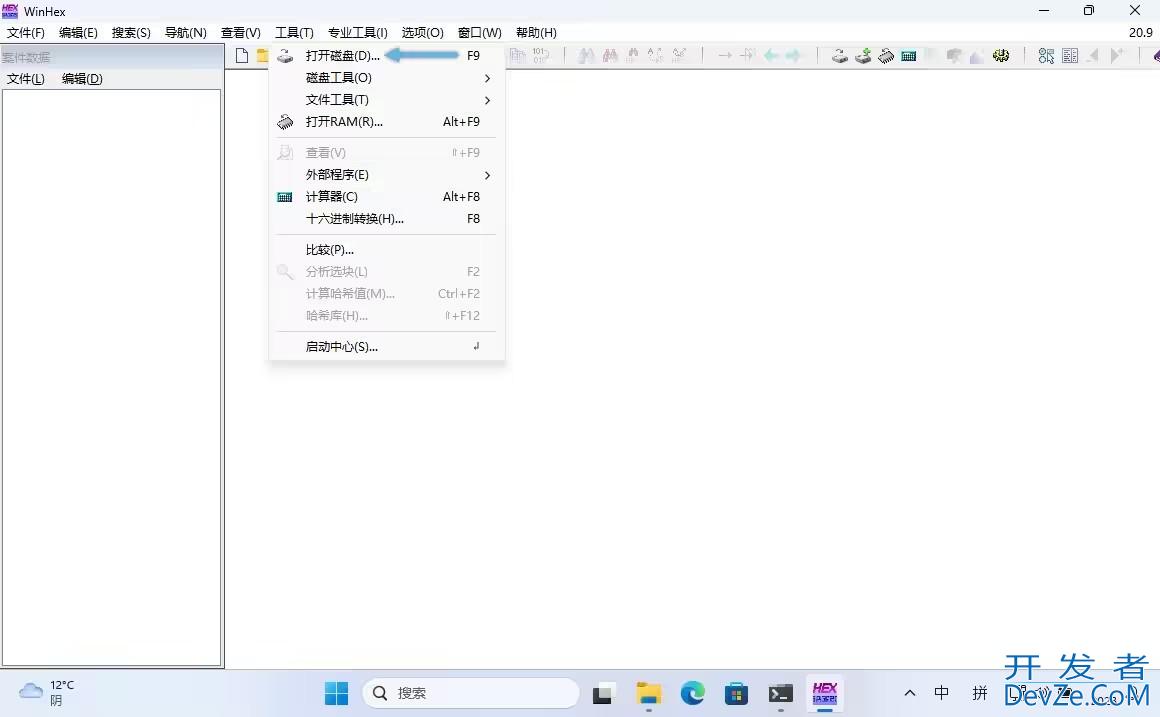The width and height of the screenshot is (1160, 717).
Task: Click the Clone Disk icon with green plus
Action: (863, 55)
